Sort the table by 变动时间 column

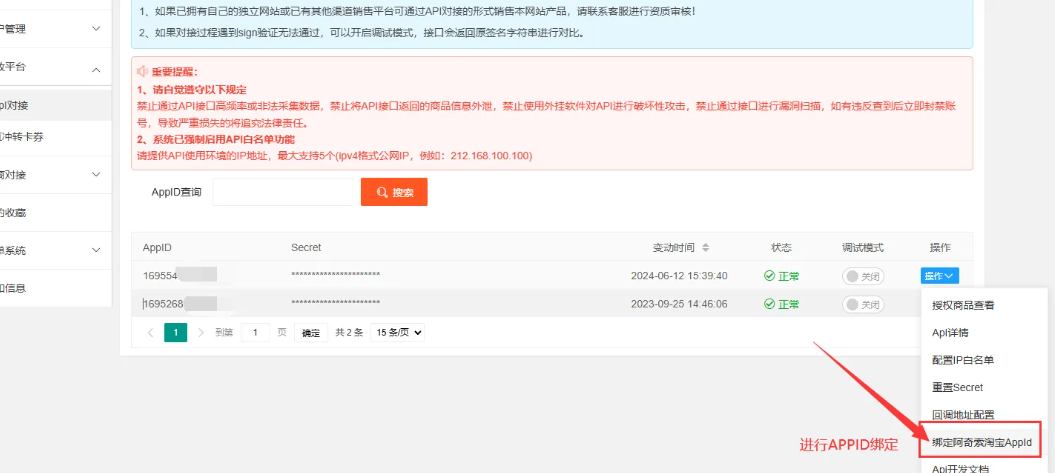pos(705,247)
